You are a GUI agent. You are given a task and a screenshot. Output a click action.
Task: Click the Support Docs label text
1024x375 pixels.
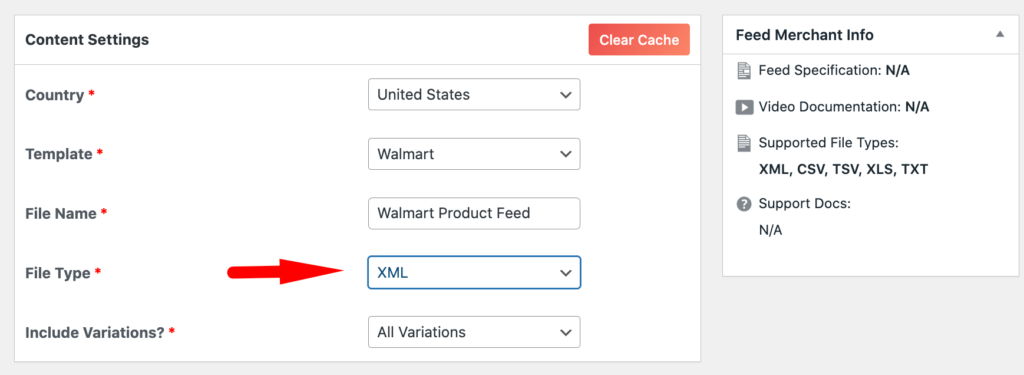[805, 203]
